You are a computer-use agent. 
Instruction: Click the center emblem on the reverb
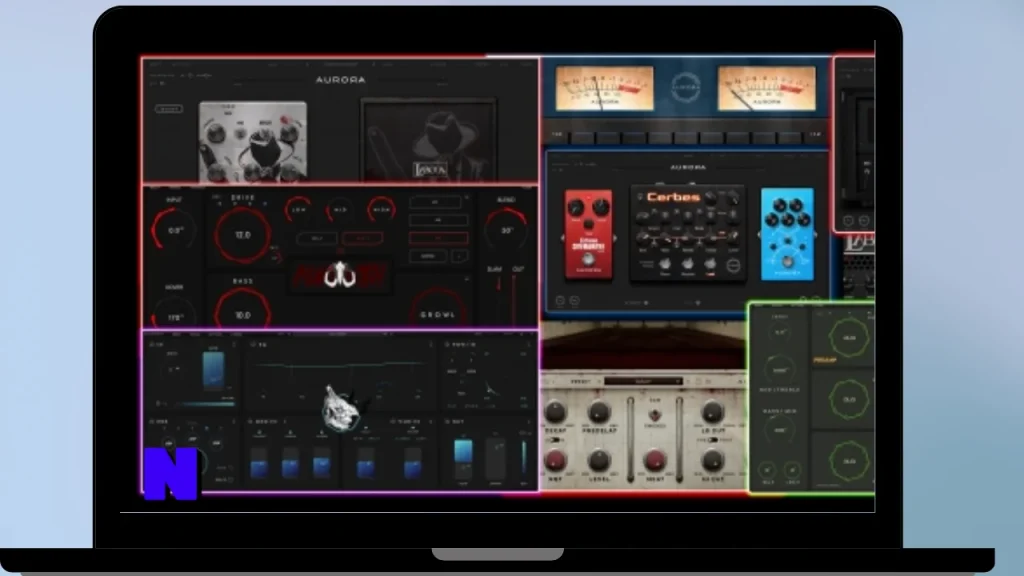point(654,415)
